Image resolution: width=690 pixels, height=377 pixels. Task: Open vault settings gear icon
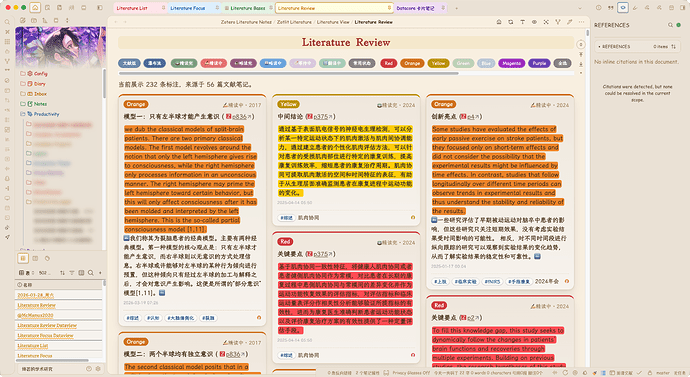tap(98, 369)
